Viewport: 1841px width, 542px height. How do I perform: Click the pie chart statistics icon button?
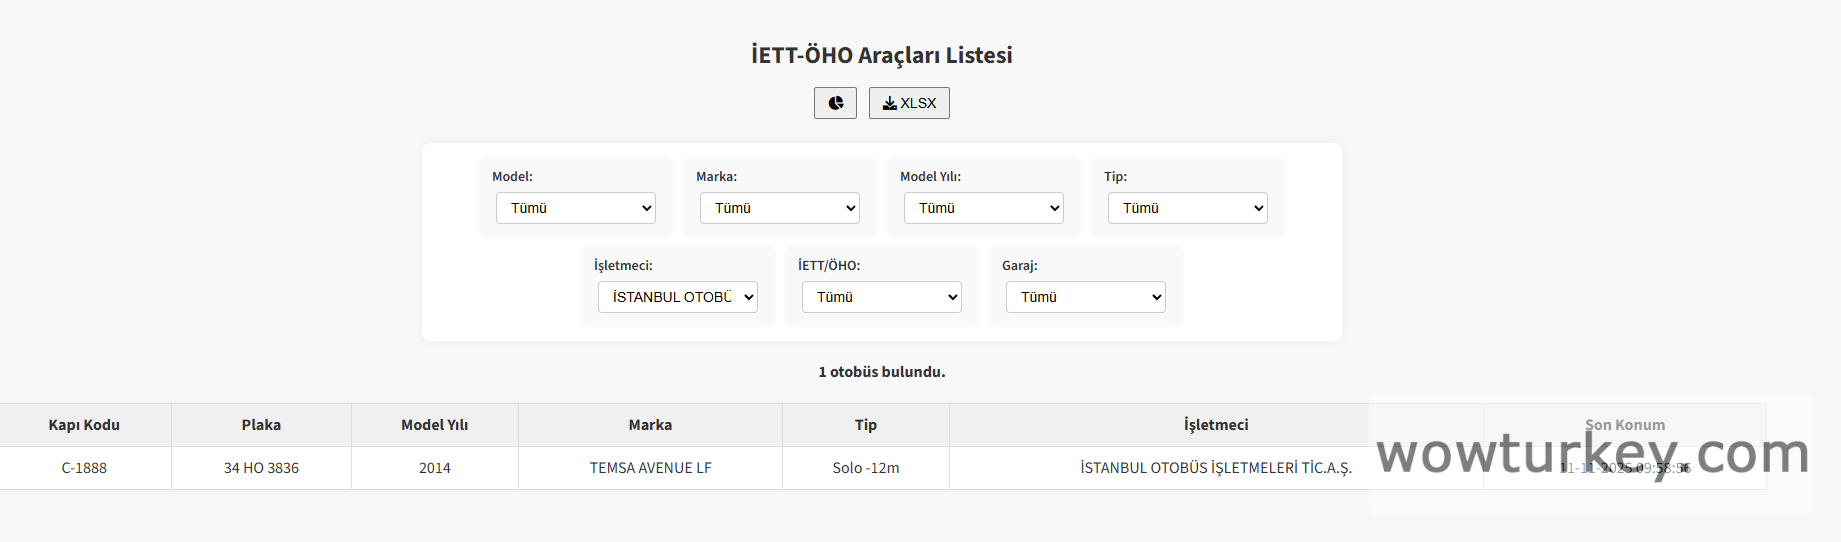coord(835,103)
